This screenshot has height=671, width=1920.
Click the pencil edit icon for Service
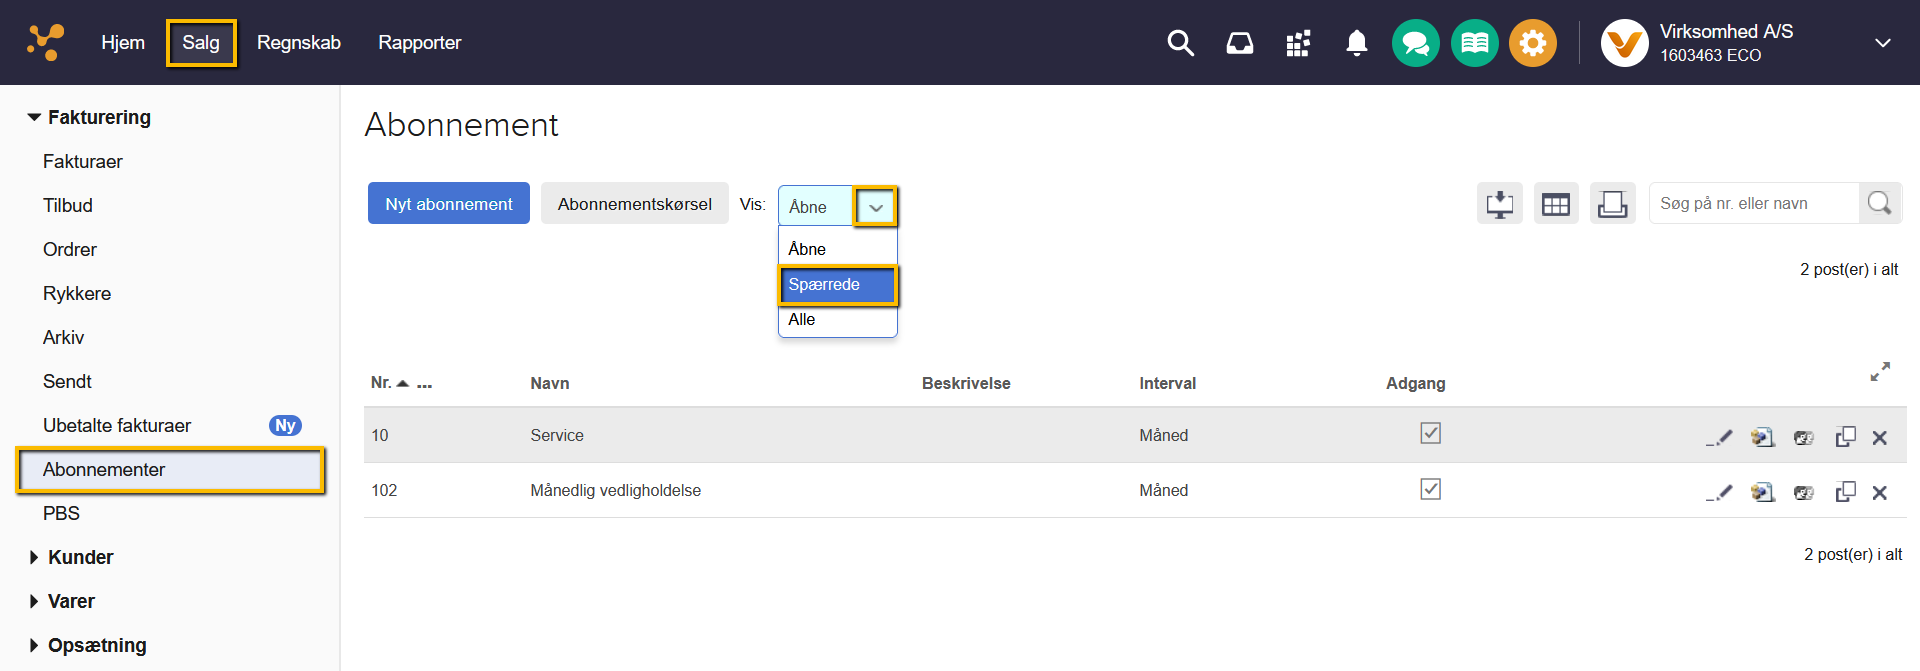[1719, 437]
